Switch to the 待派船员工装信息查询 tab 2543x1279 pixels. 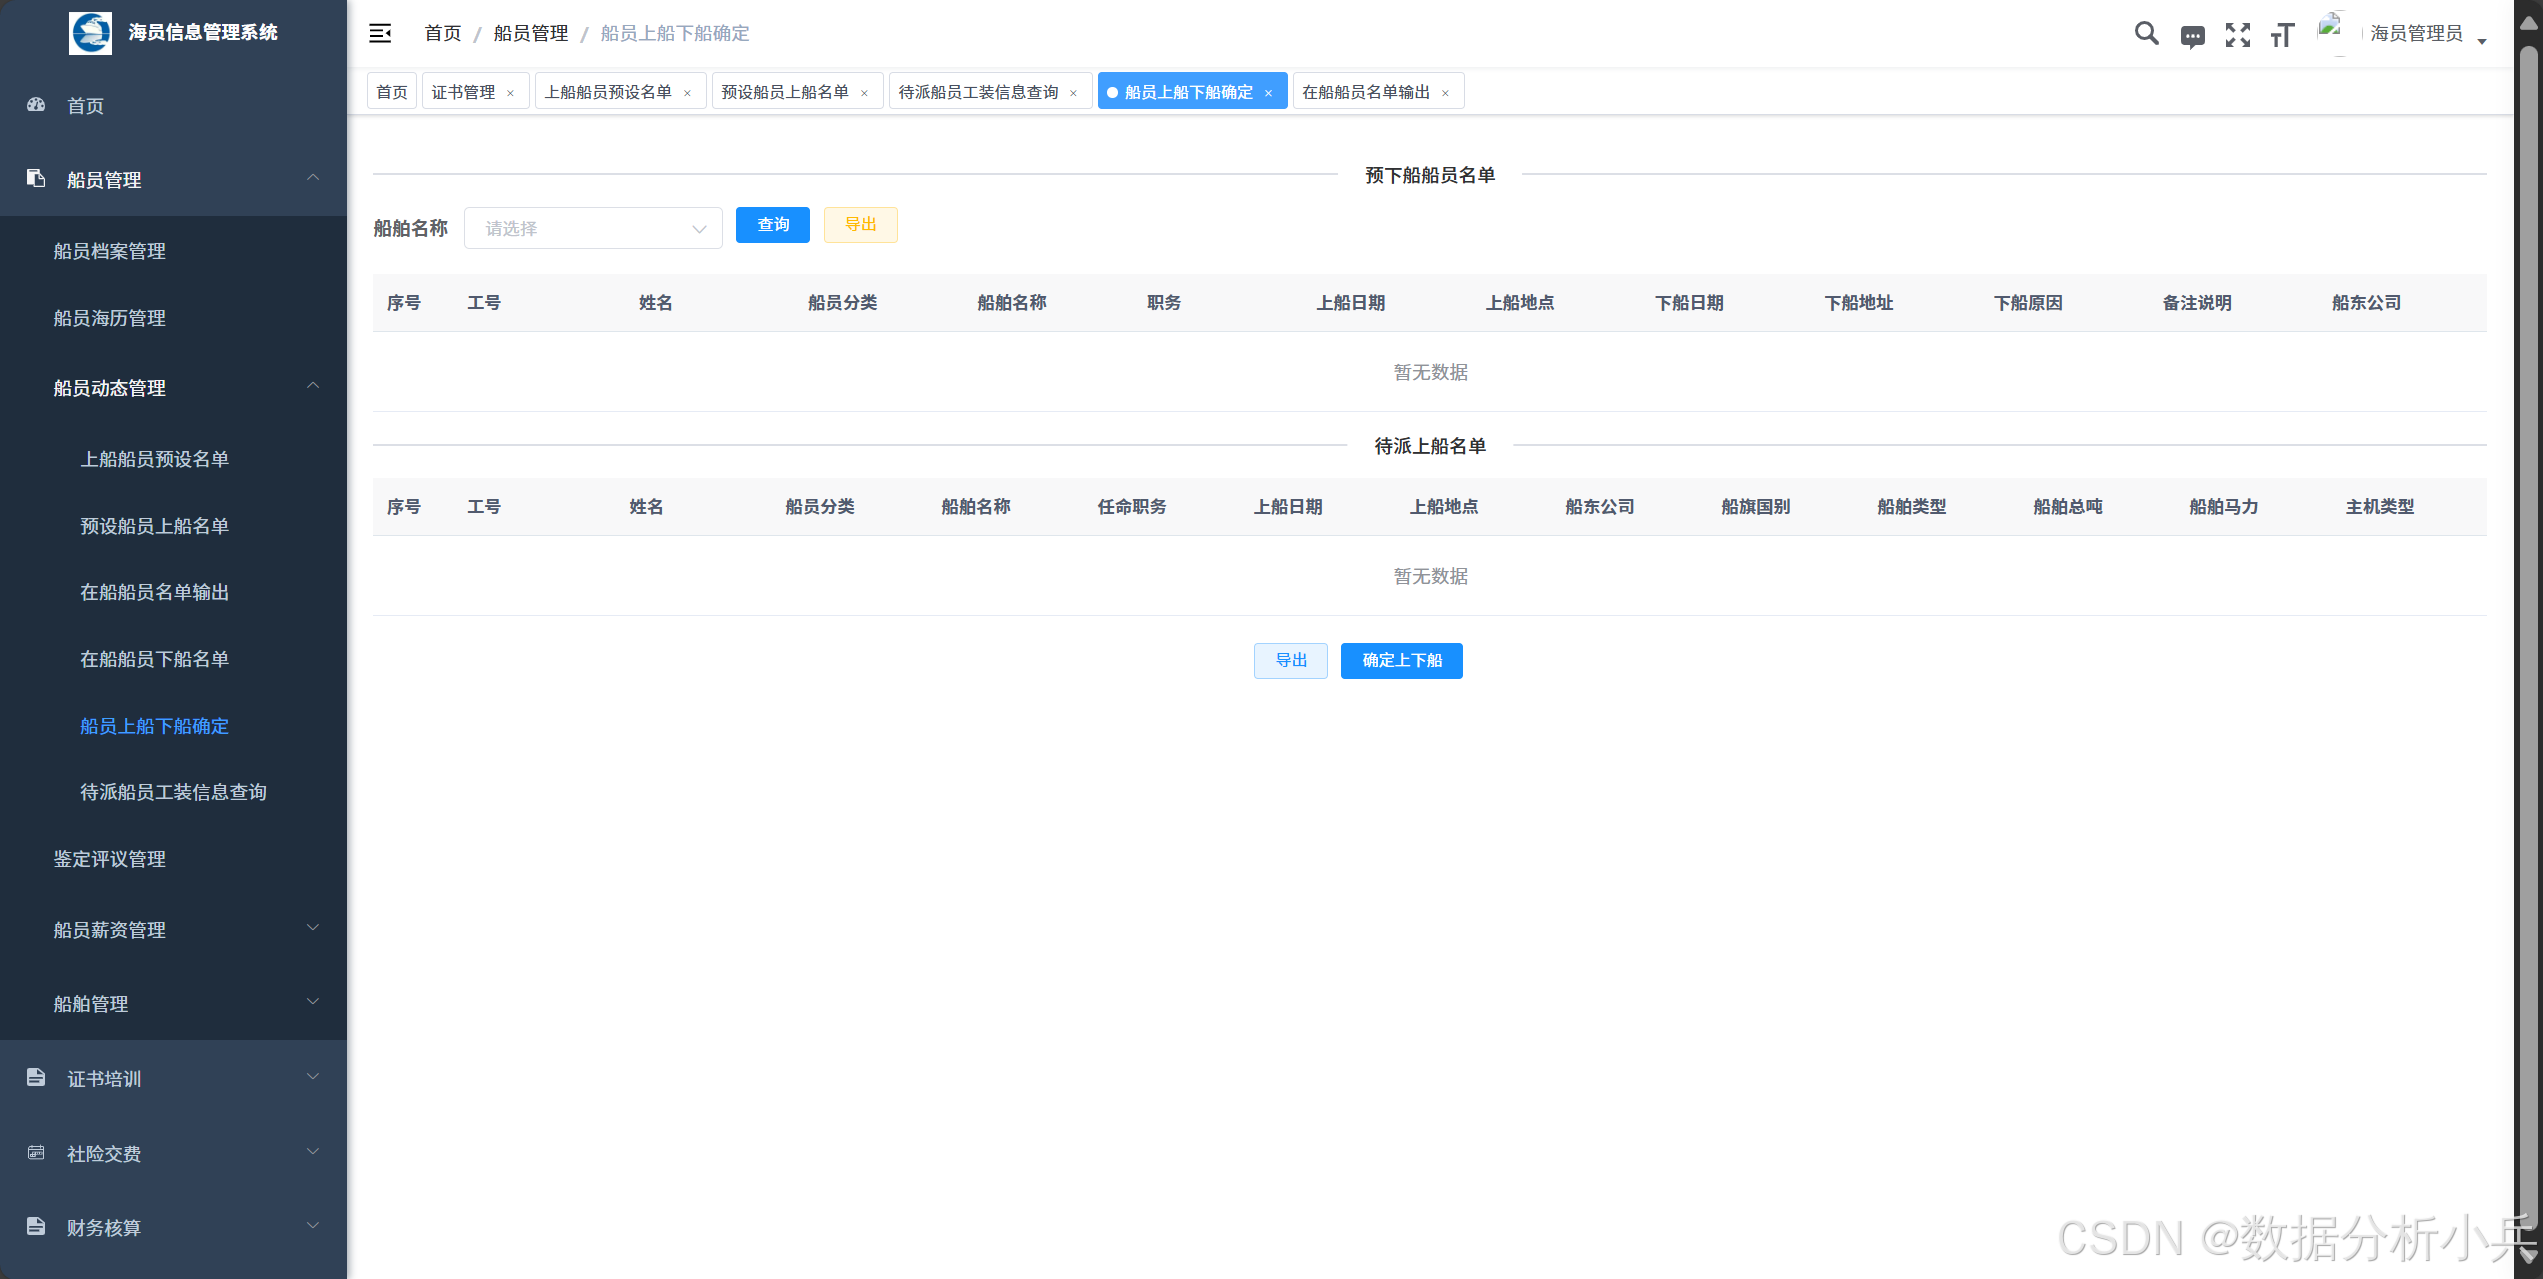[978, 92]
